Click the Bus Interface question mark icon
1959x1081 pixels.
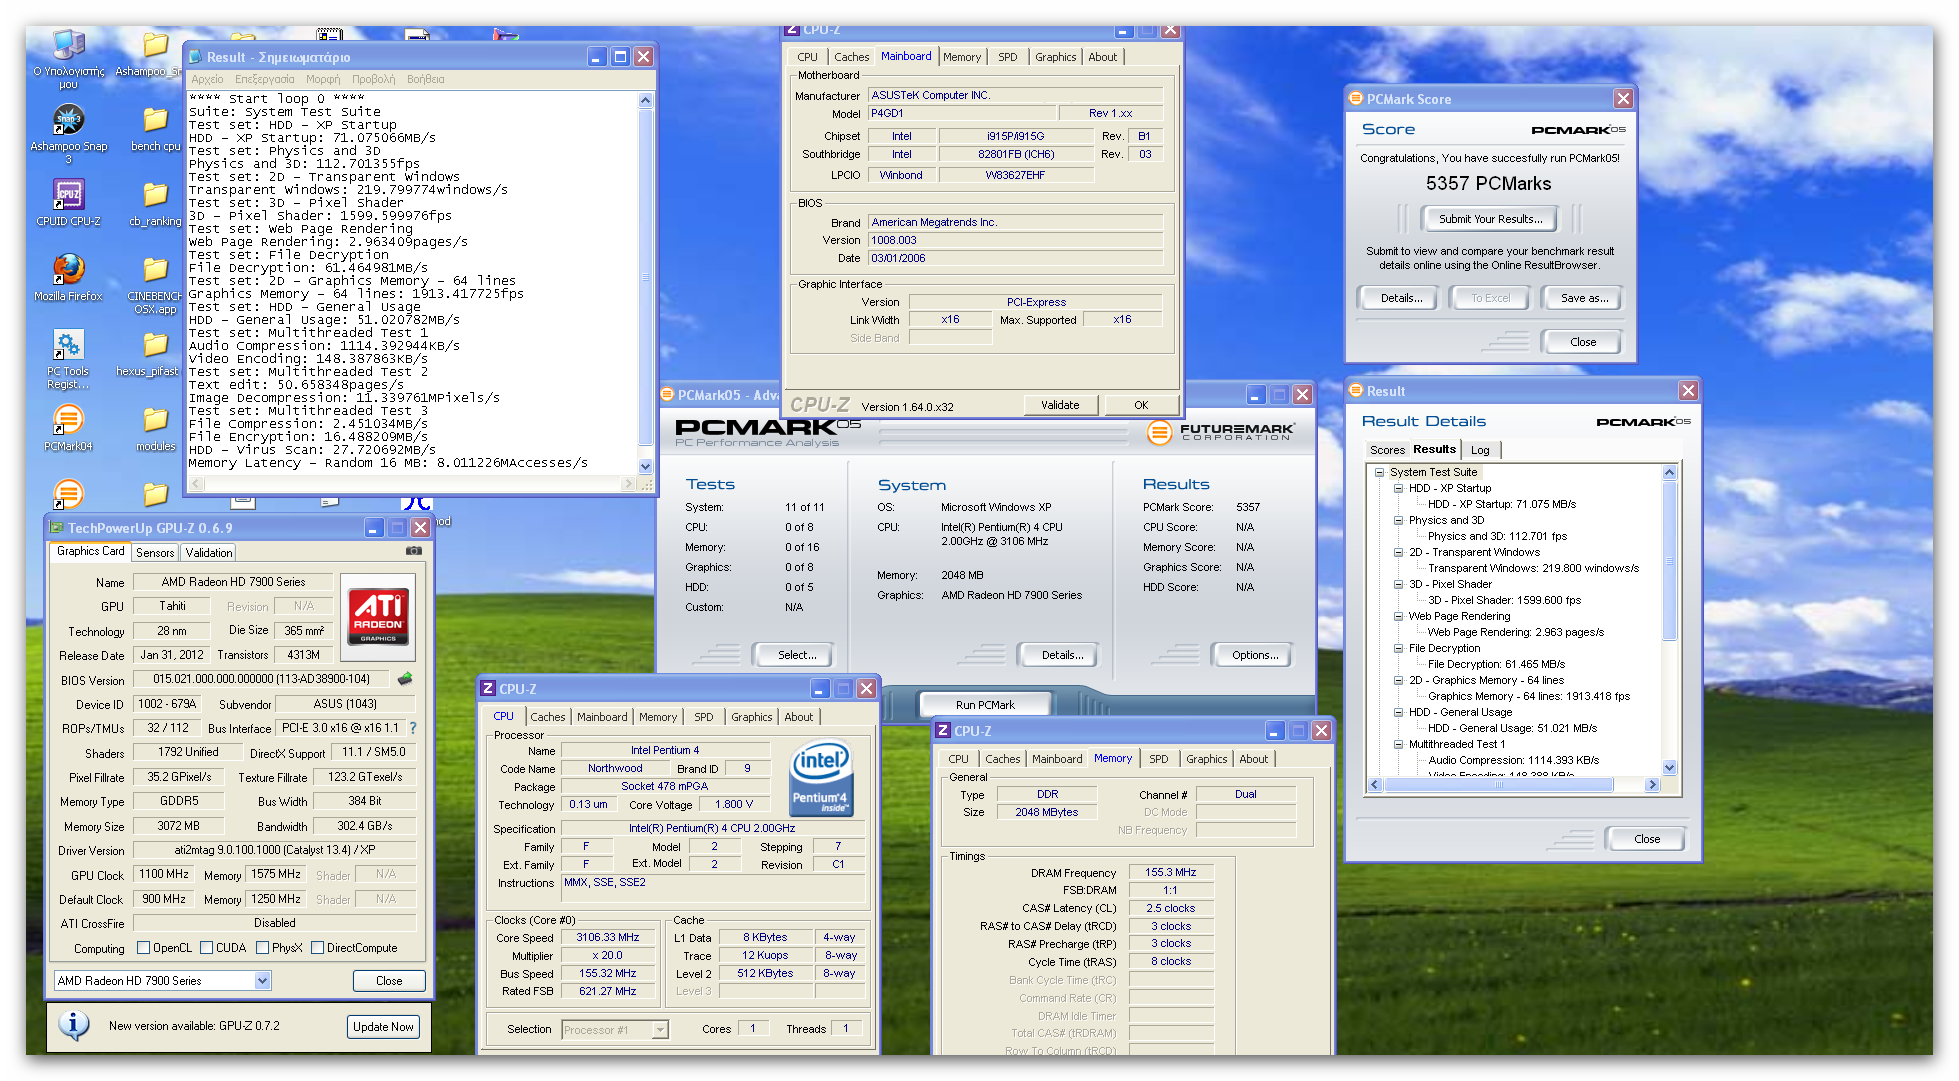[x=413, y=728]
